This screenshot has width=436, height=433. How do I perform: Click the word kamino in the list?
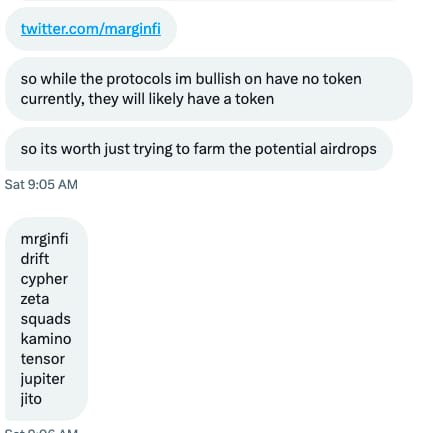46,339
